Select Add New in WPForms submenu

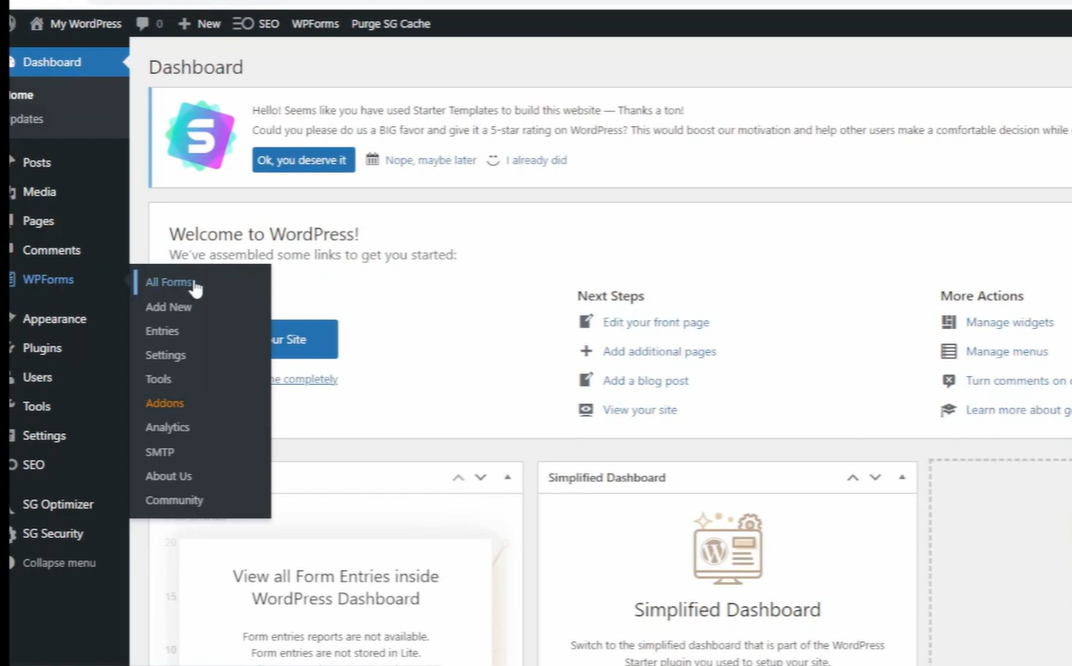(x=168, y=307)
